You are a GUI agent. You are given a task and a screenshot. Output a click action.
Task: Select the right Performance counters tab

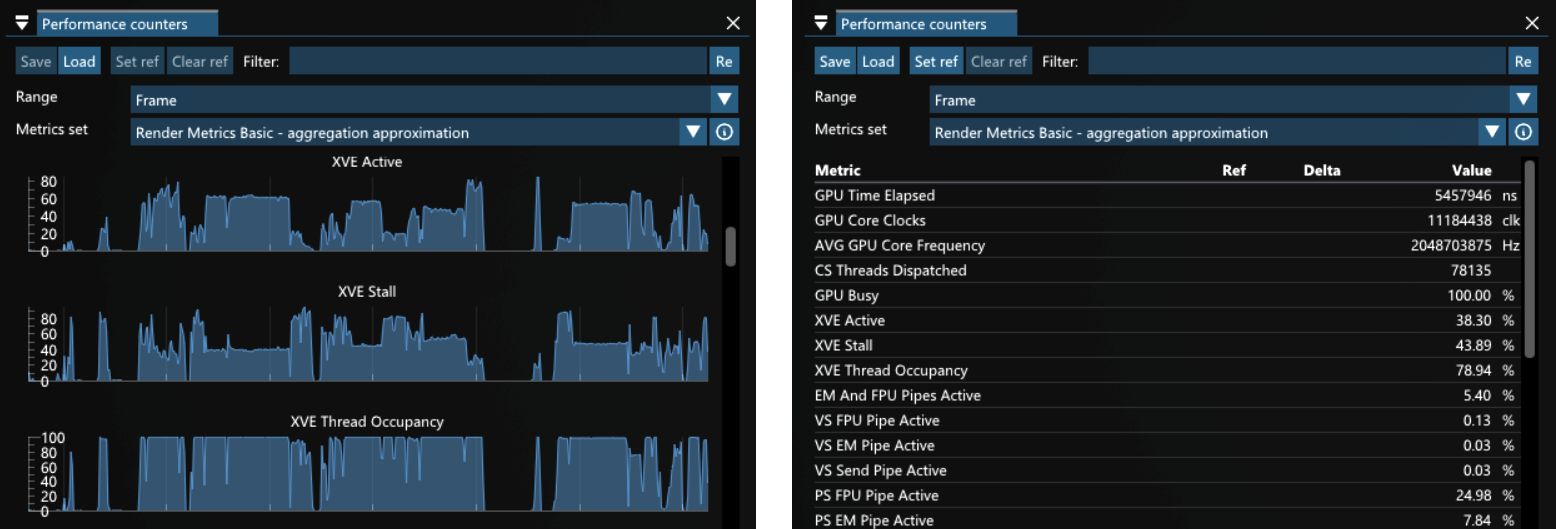pos(913,23)
